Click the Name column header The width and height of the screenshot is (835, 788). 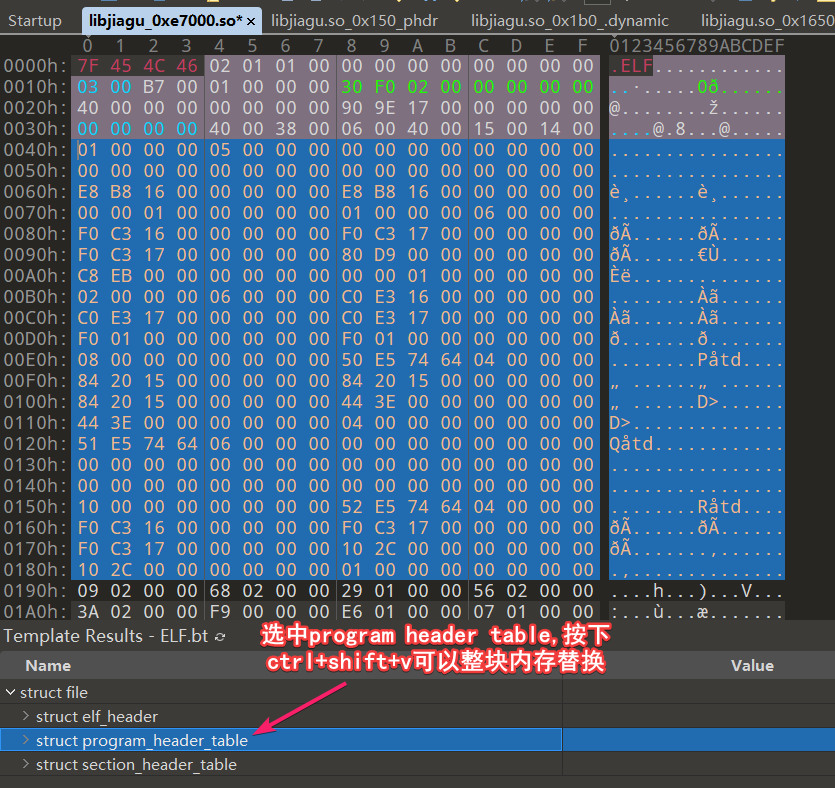pos(48,666)
